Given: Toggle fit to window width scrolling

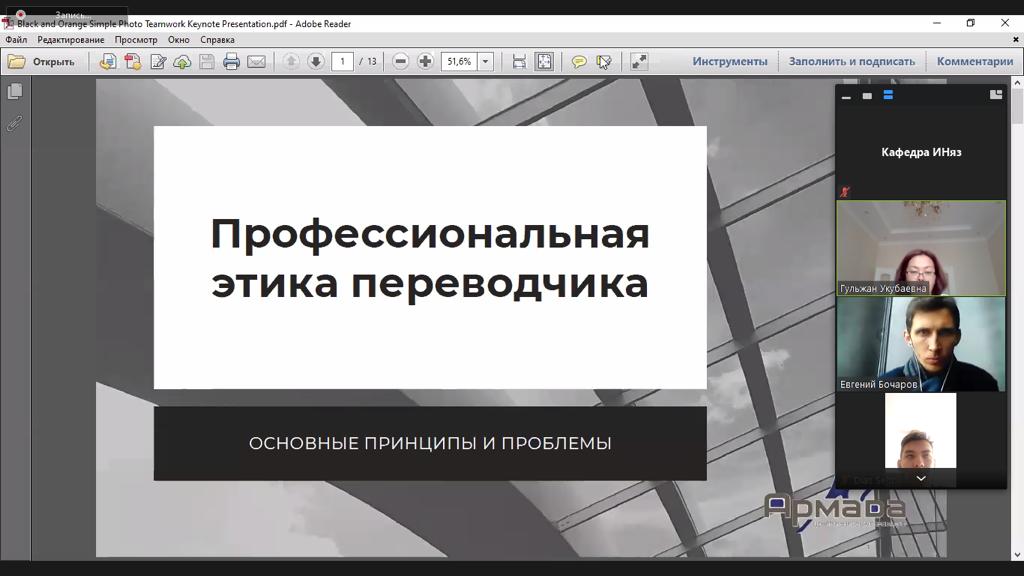Looking at the screenshot, I should click(x=519, y=61).
